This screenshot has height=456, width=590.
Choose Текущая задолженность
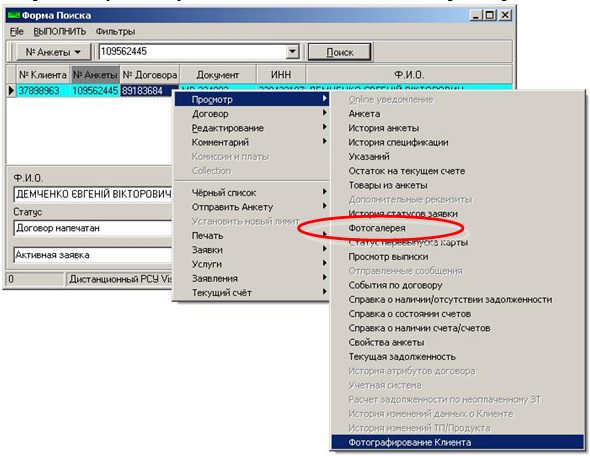pyautogui.click(x=457, y=357)
